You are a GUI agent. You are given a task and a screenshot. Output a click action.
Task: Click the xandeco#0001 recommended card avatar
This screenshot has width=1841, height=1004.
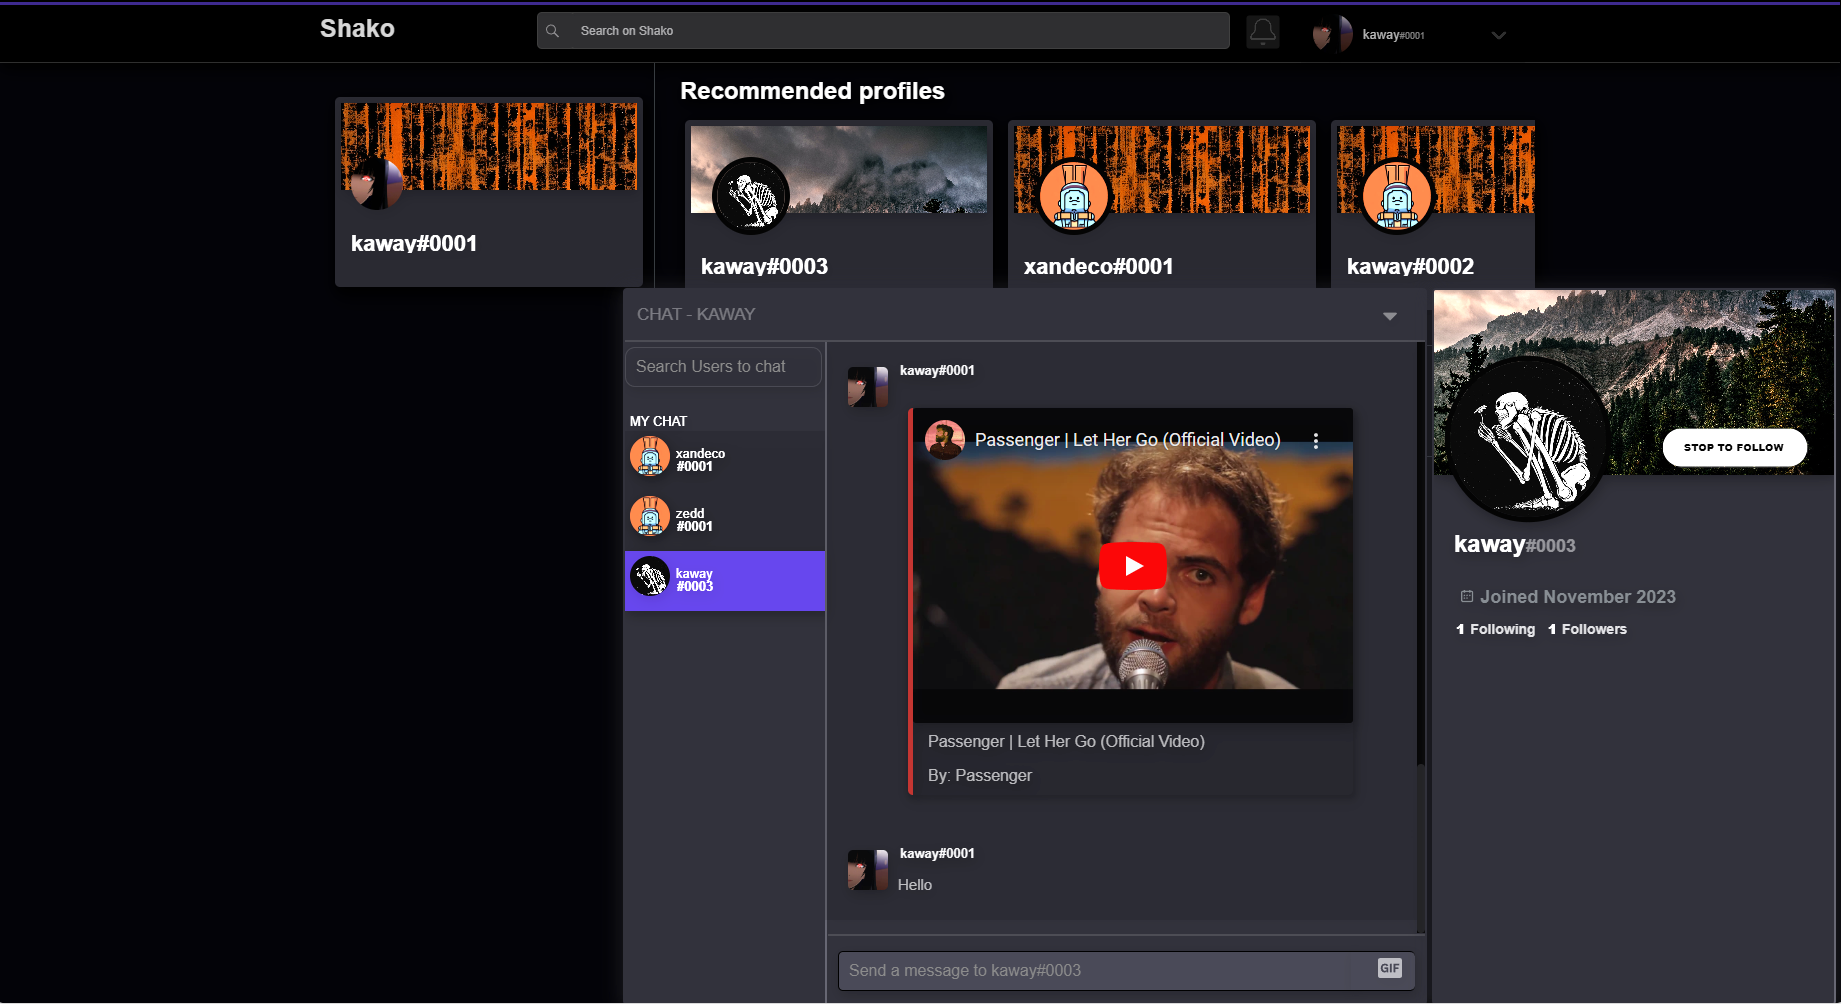(1074, 196)
